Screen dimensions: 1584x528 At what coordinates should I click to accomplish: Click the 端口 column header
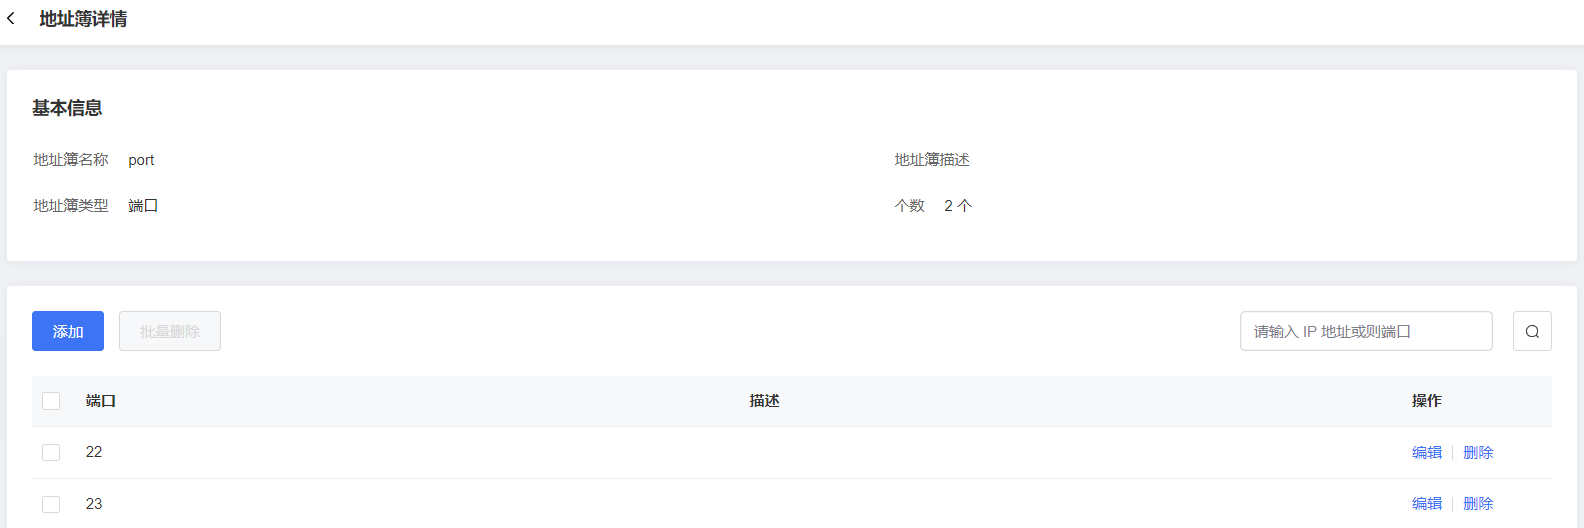[x=101, y=401]
